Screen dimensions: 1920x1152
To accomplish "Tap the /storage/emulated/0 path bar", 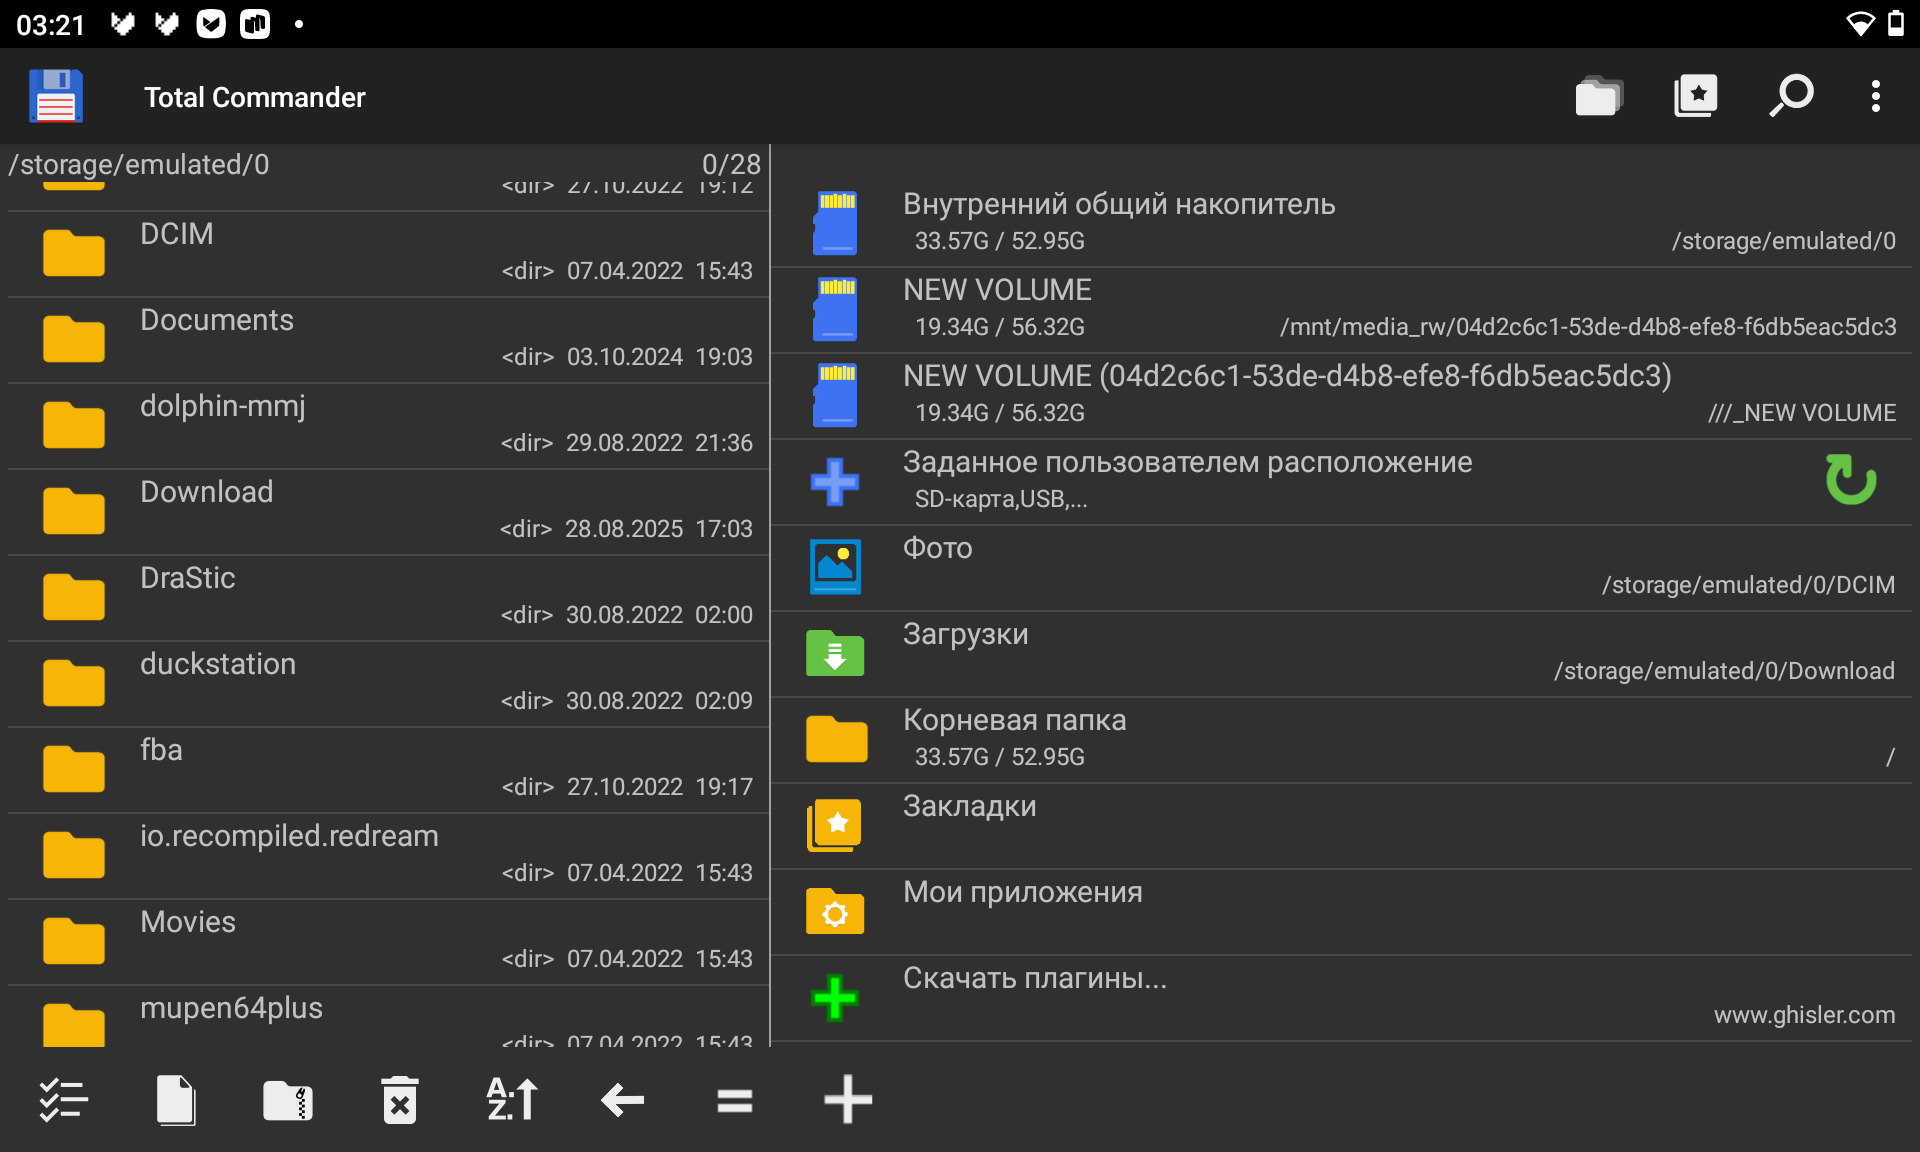I will (140, 164).
